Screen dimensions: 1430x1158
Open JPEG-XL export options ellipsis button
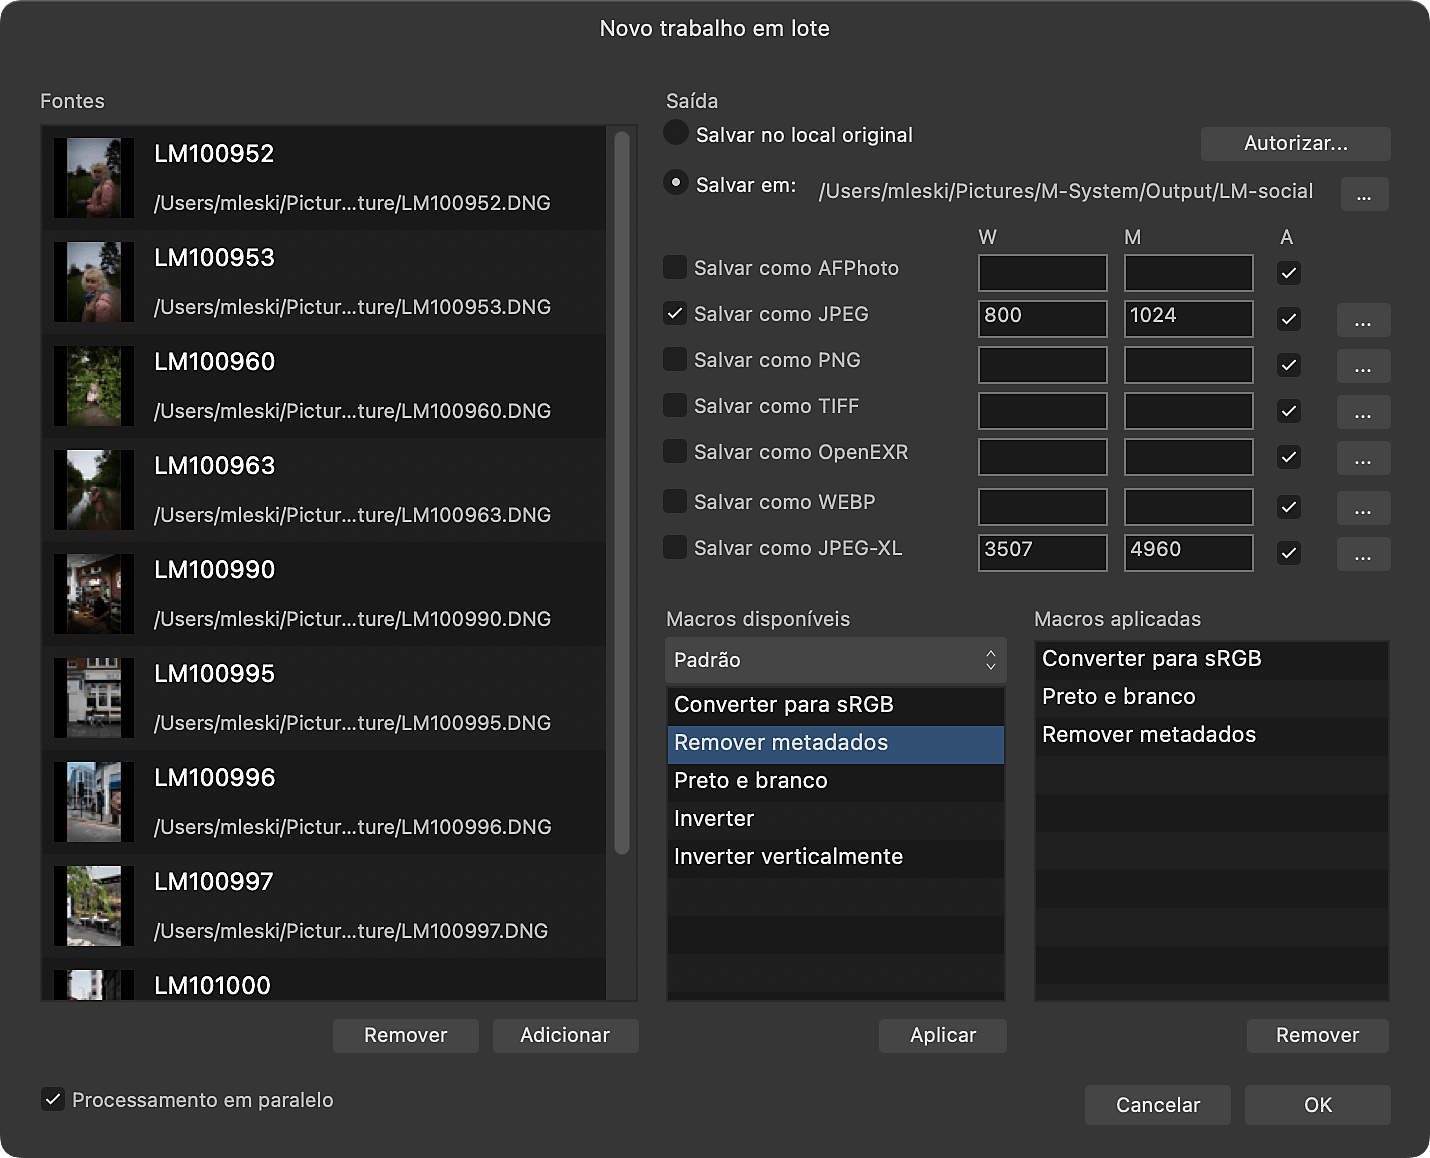[x=1363, y=554]
